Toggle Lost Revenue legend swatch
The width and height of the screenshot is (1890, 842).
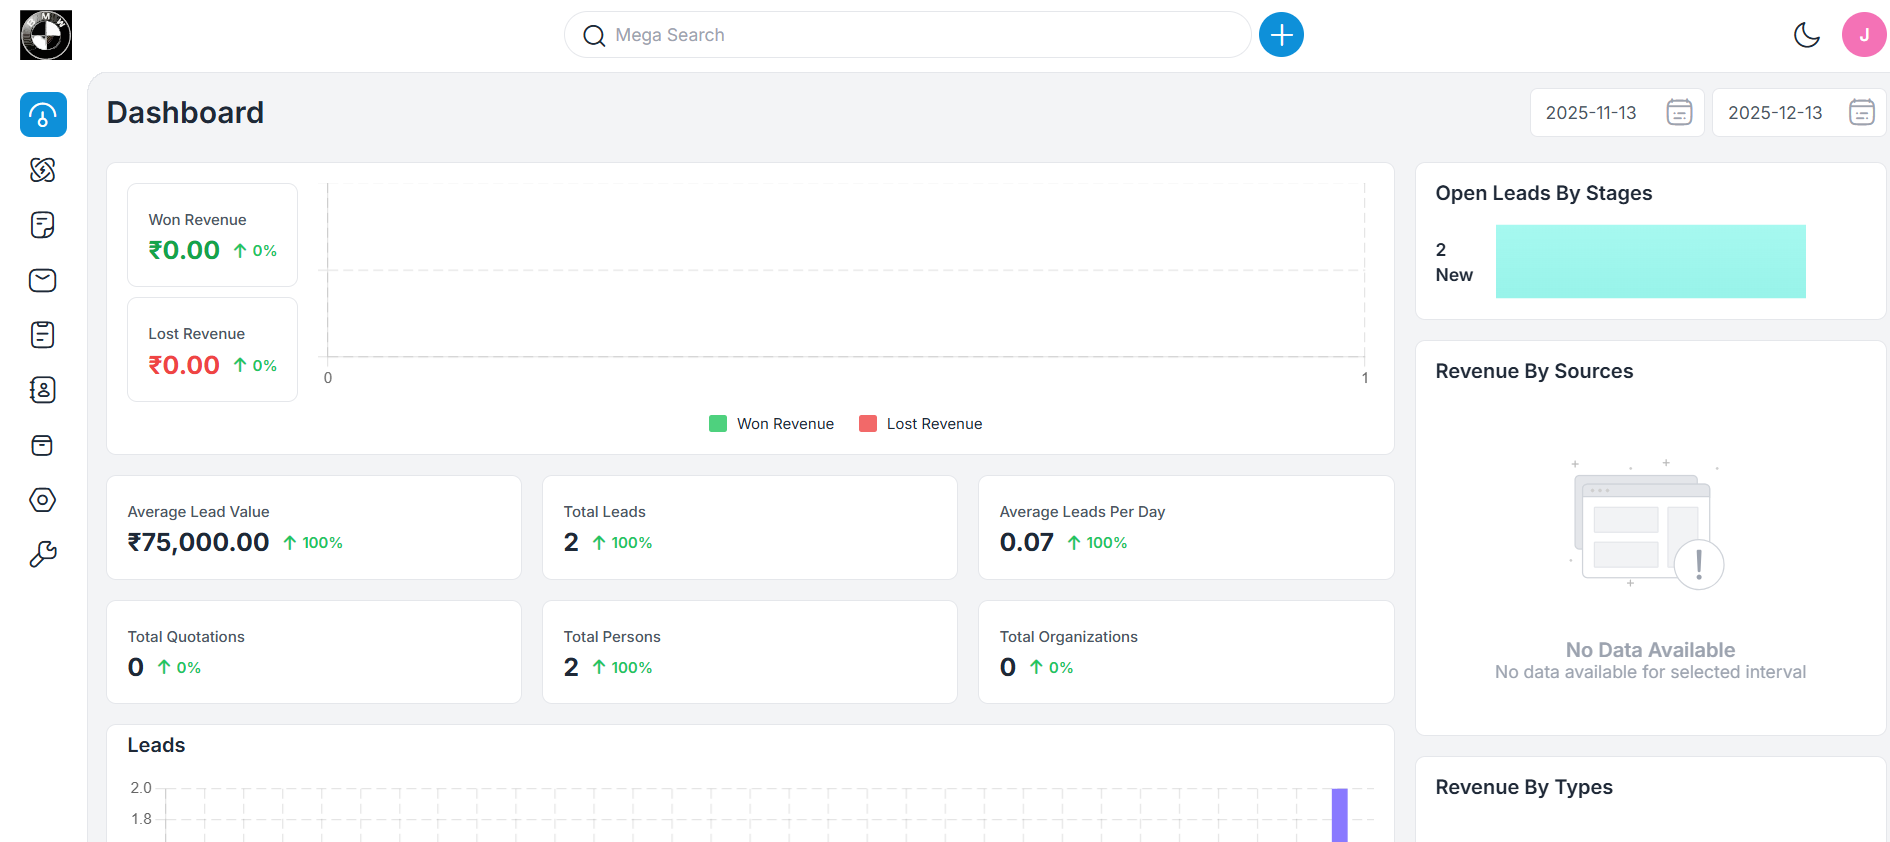[868, 423]
